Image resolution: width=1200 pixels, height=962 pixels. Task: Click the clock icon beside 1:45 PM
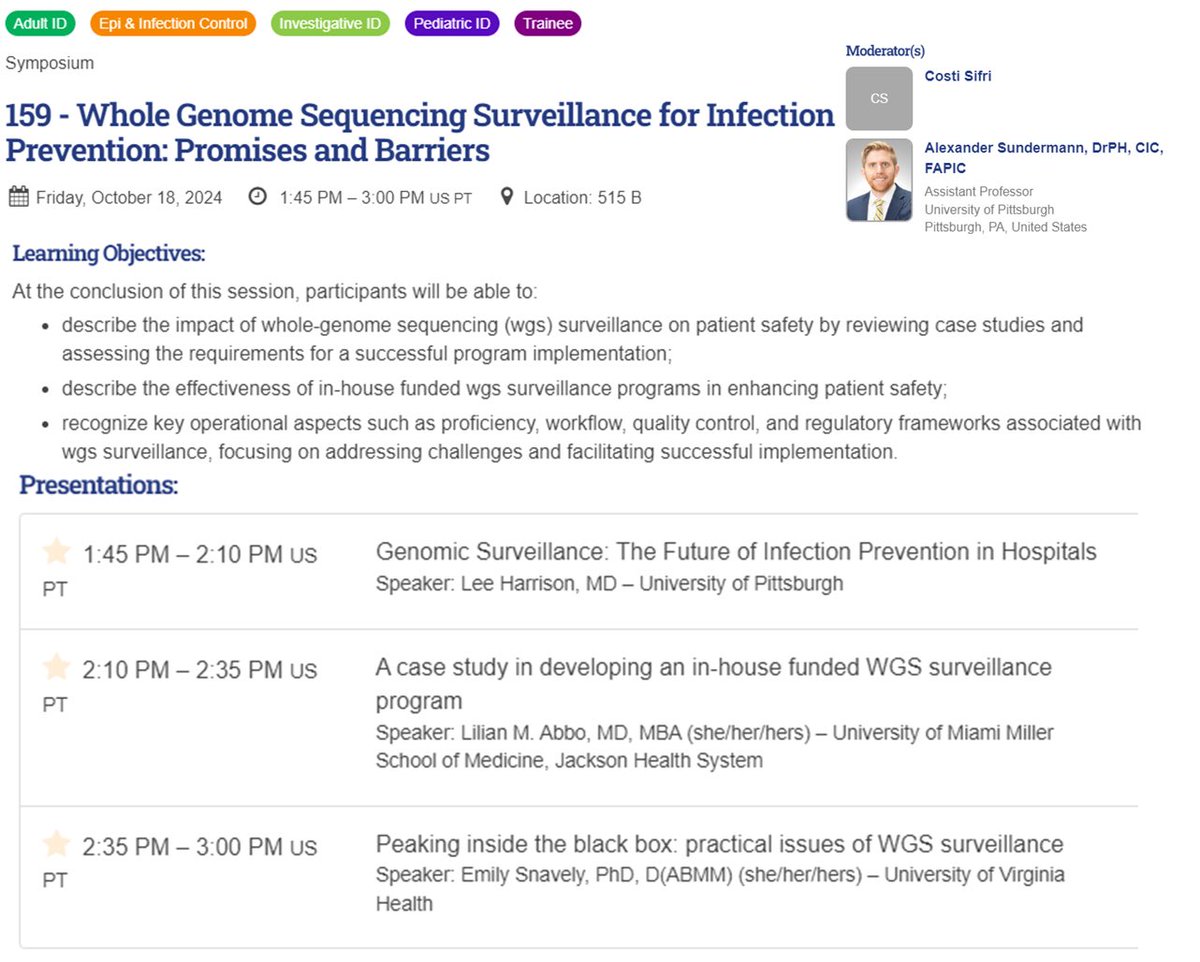point(258,197)
